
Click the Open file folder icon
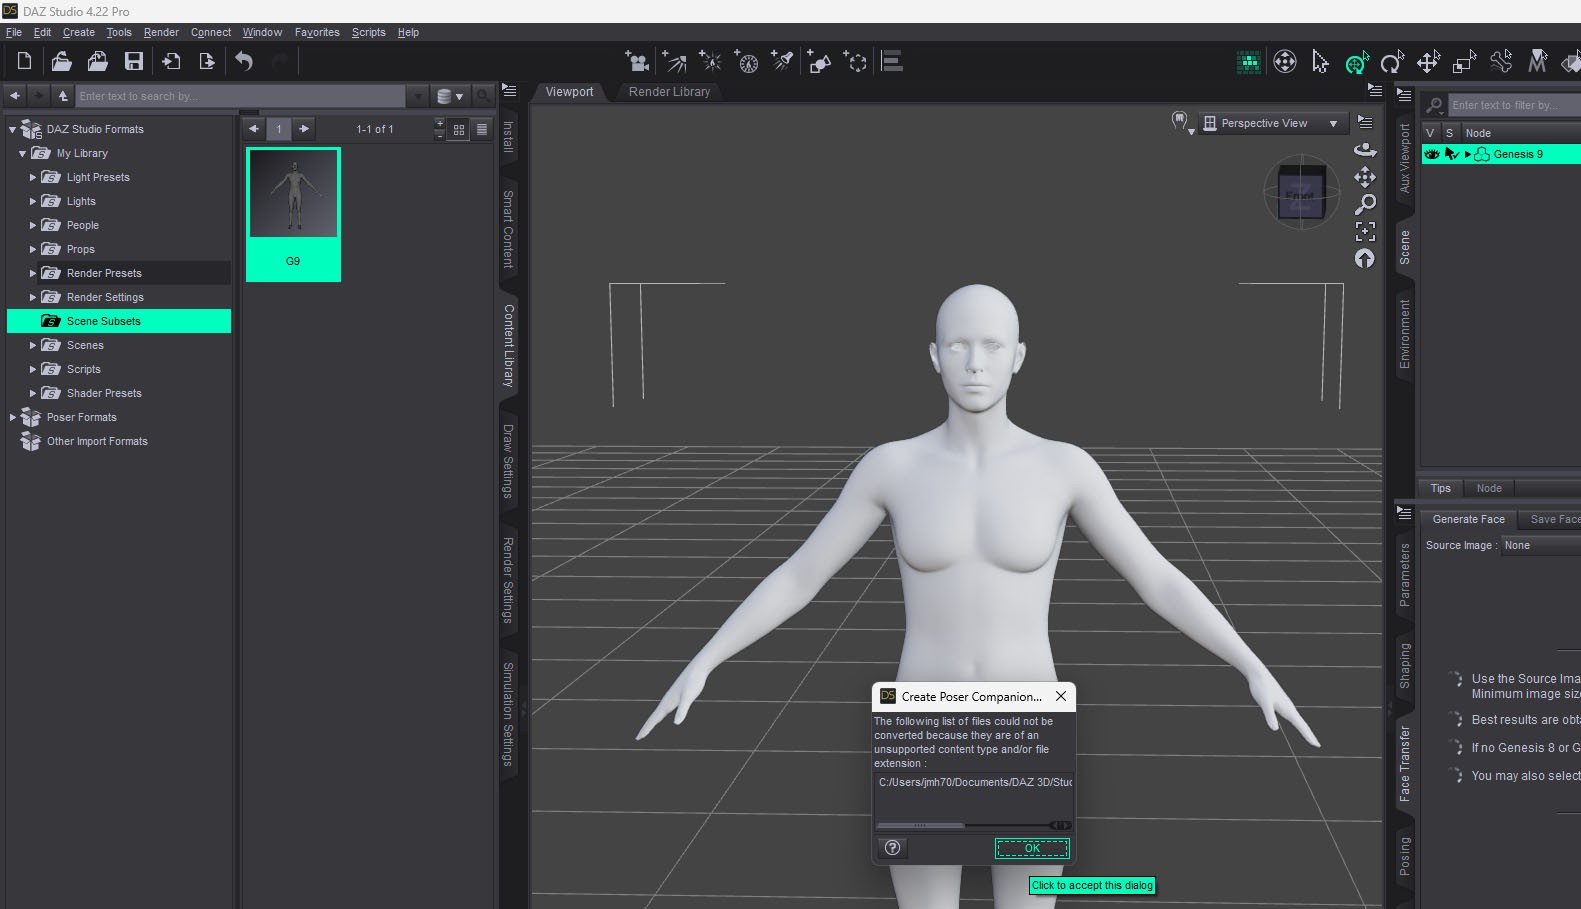tap(61, 62)
